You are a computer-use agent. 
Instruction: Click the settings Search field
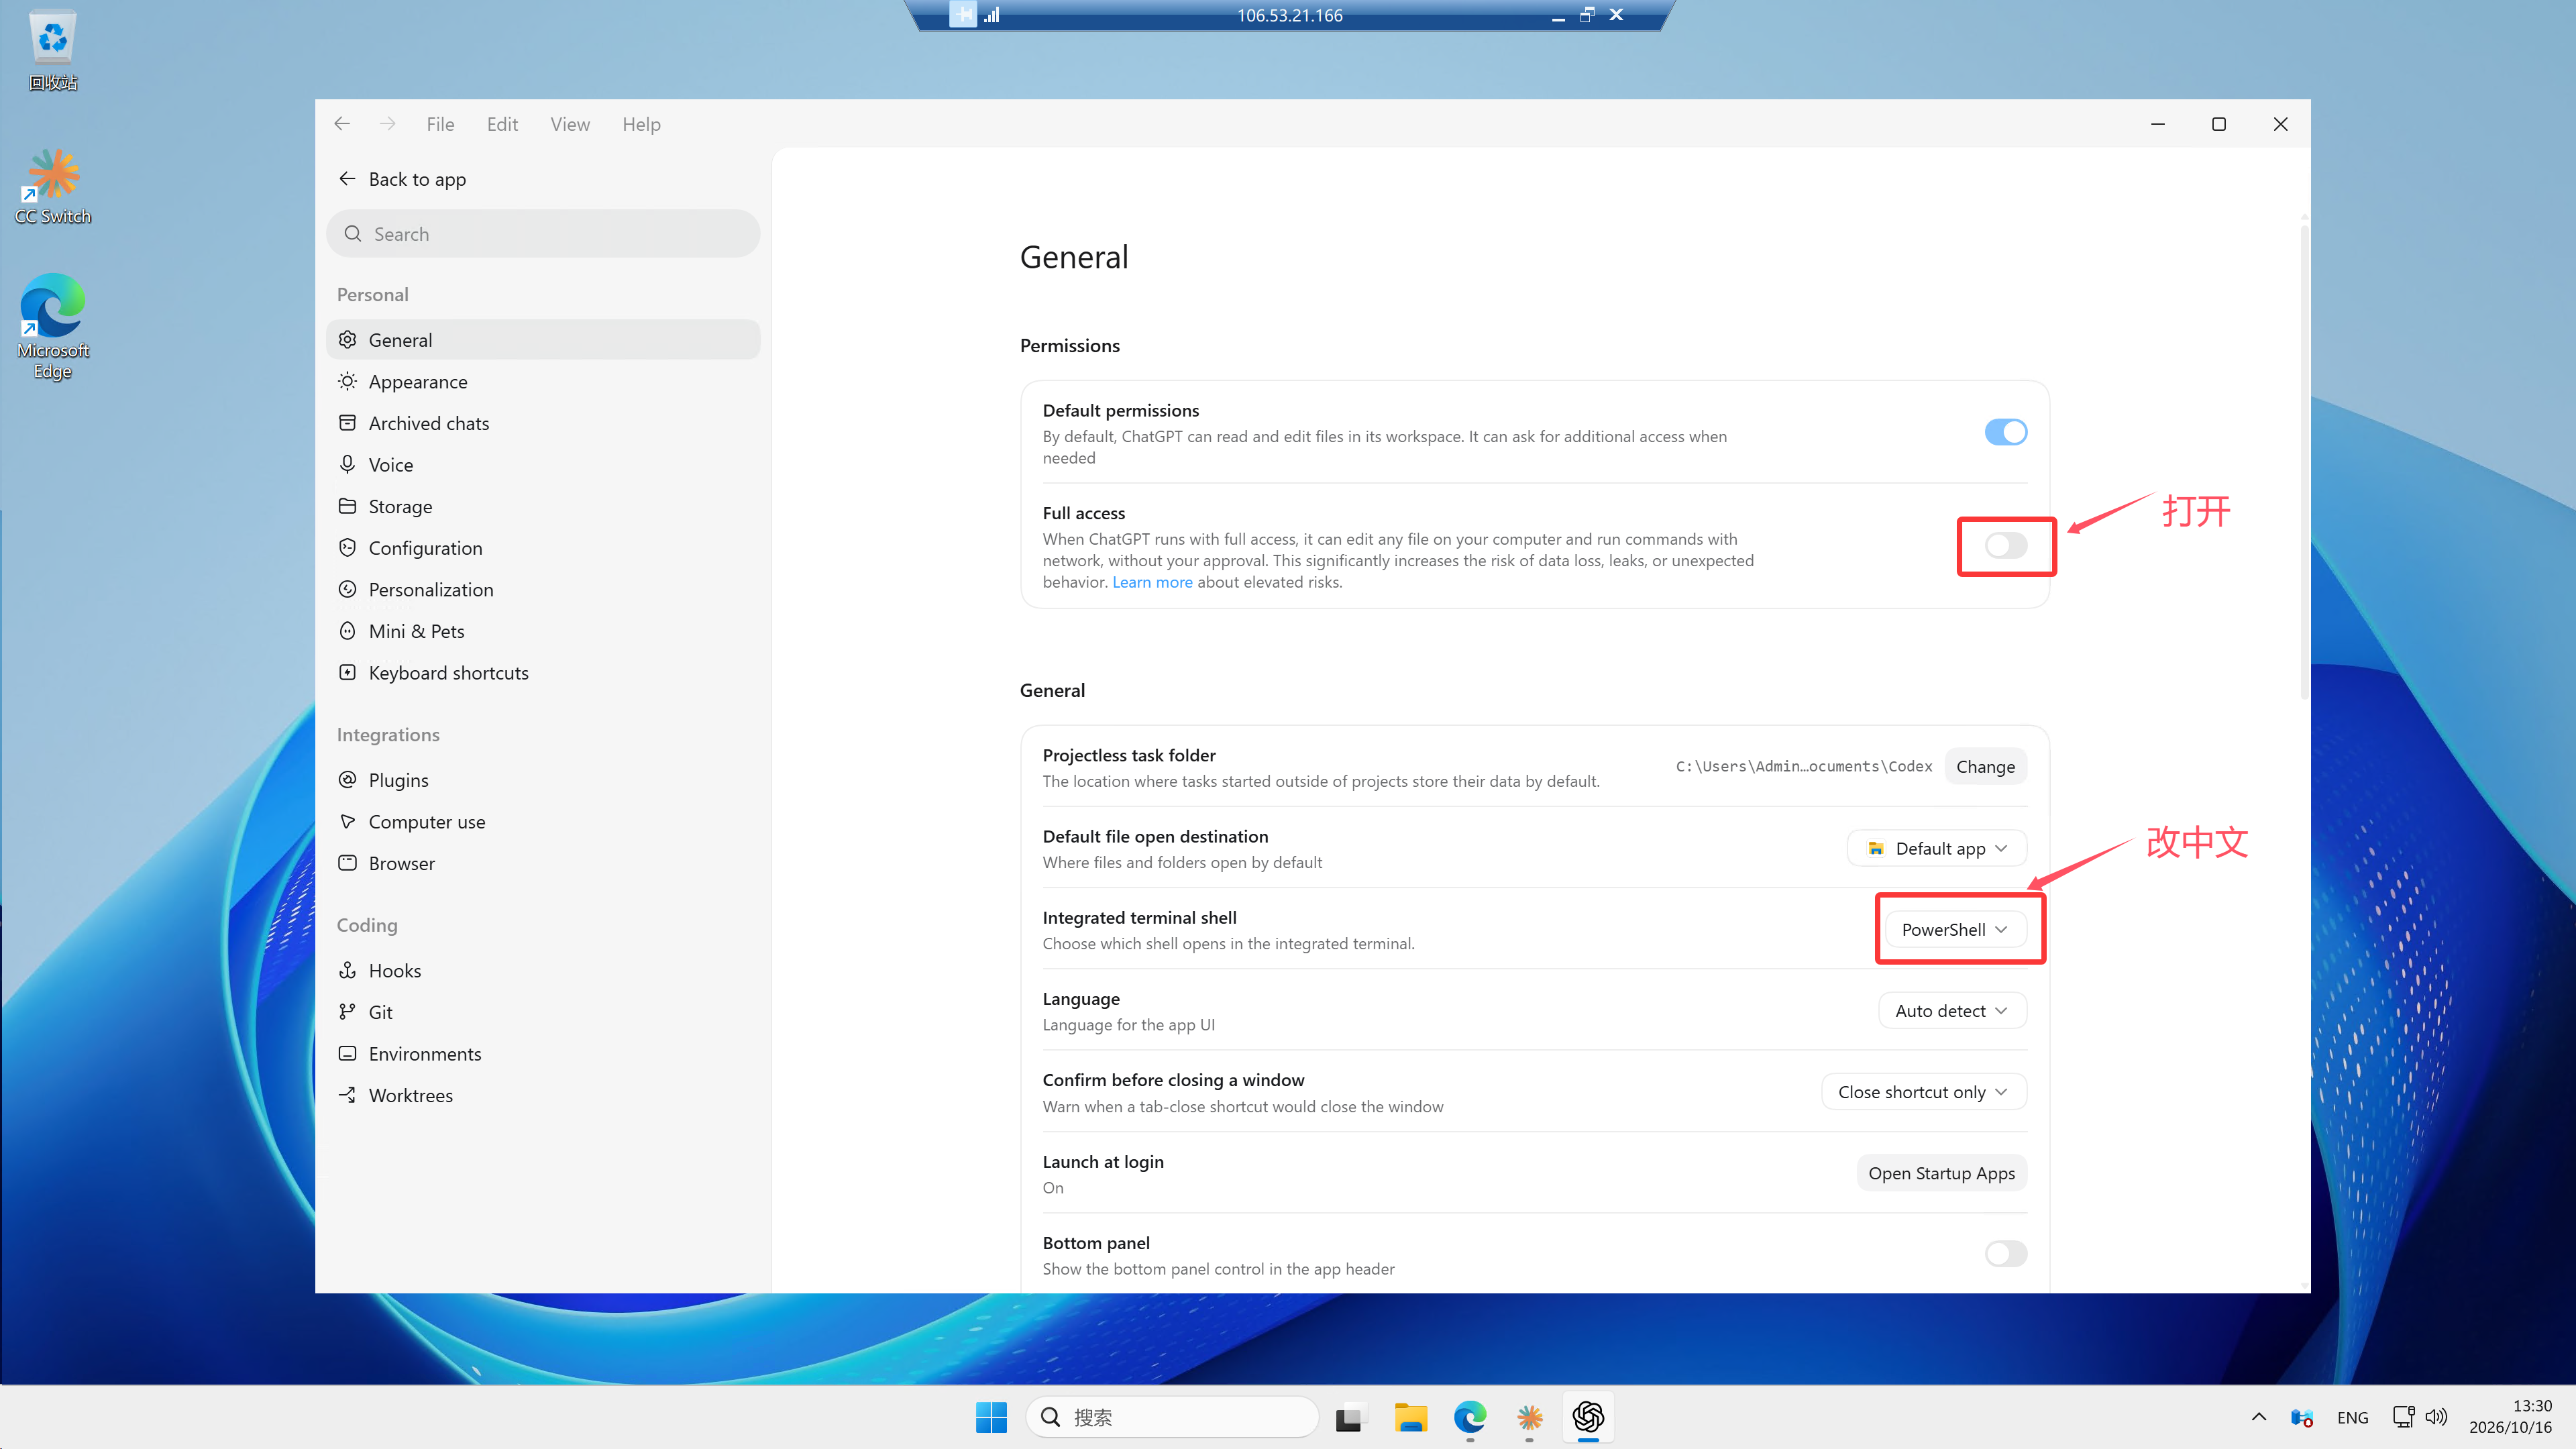pyautogui.click(x=543, y=233)
